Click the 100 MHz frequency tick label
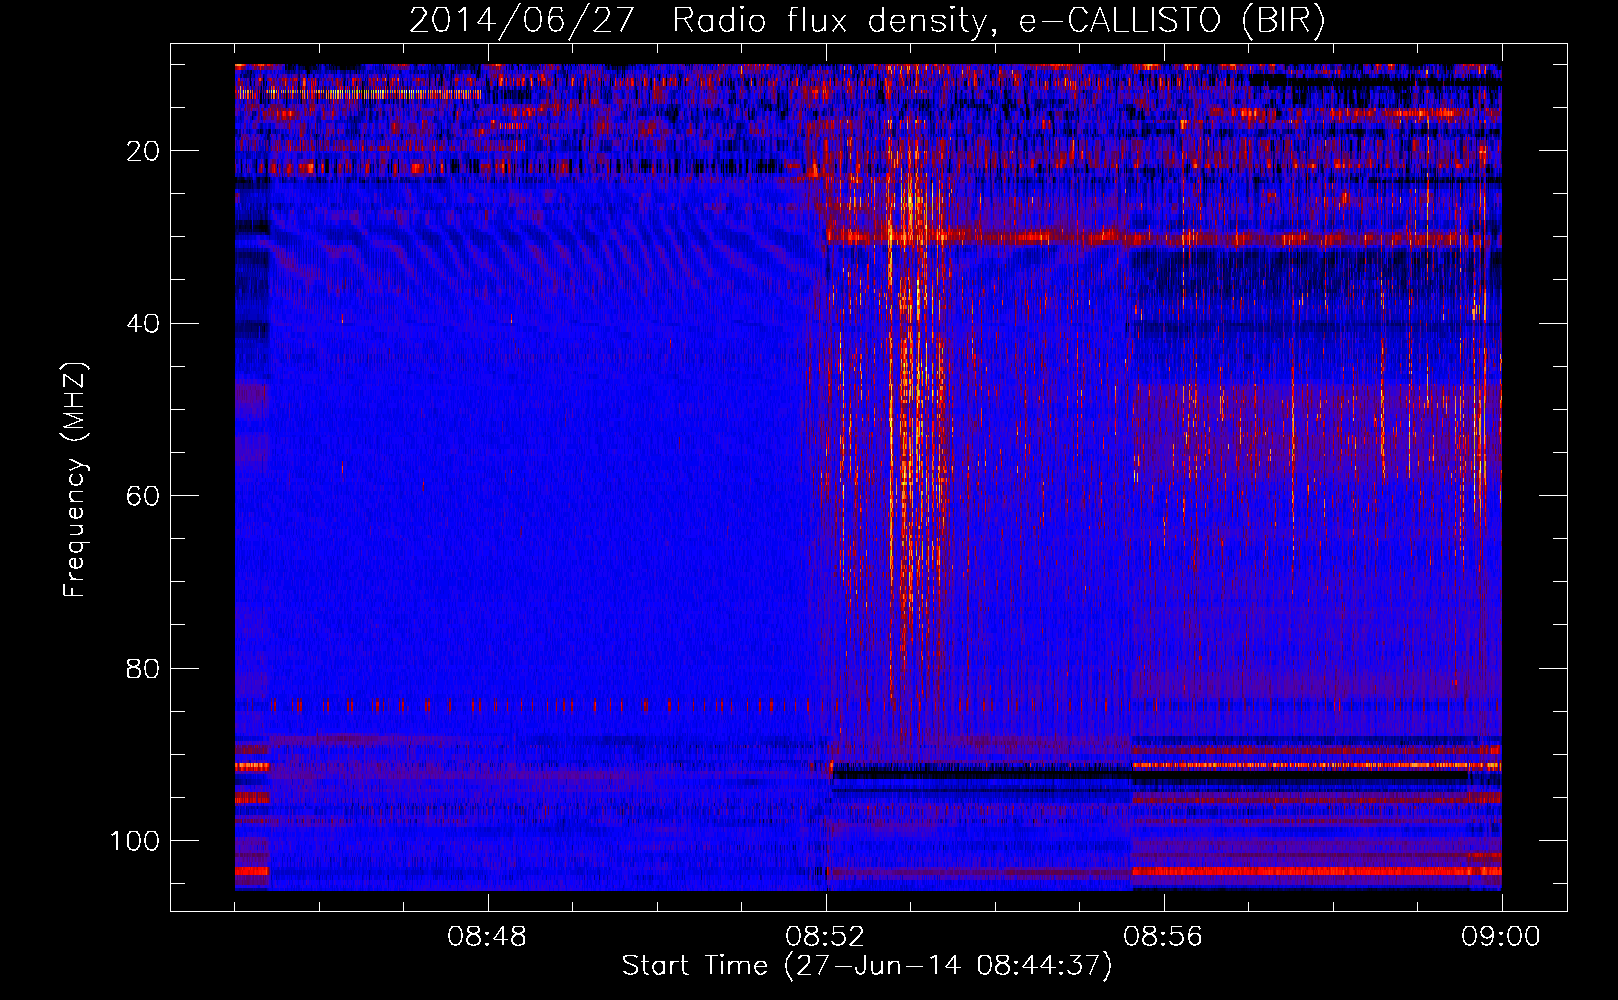The width and height of the screenshot is (1618, 1000). coord(135,841)
